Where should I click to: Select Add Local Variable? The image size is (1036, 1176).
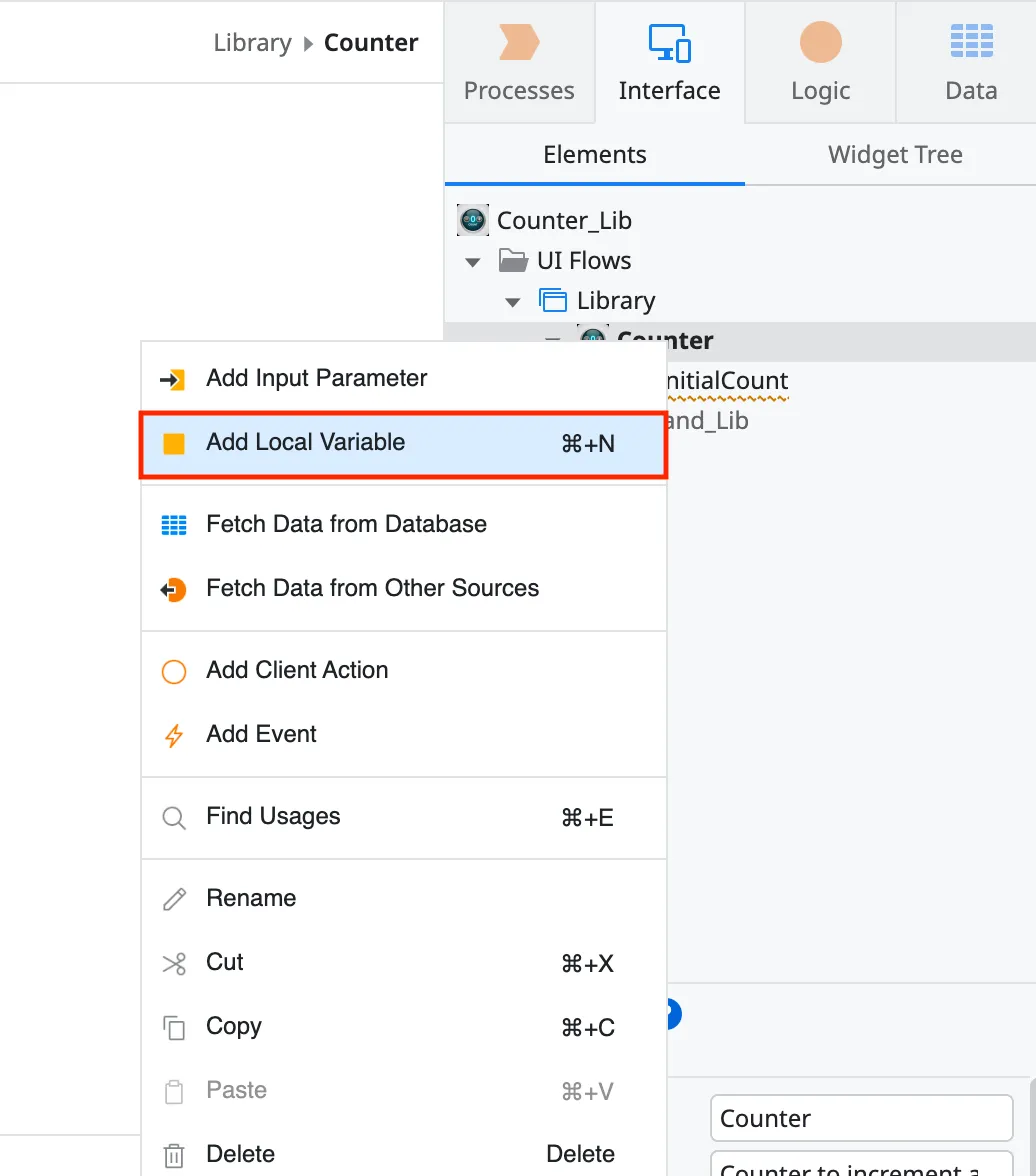tap(305, 441)
